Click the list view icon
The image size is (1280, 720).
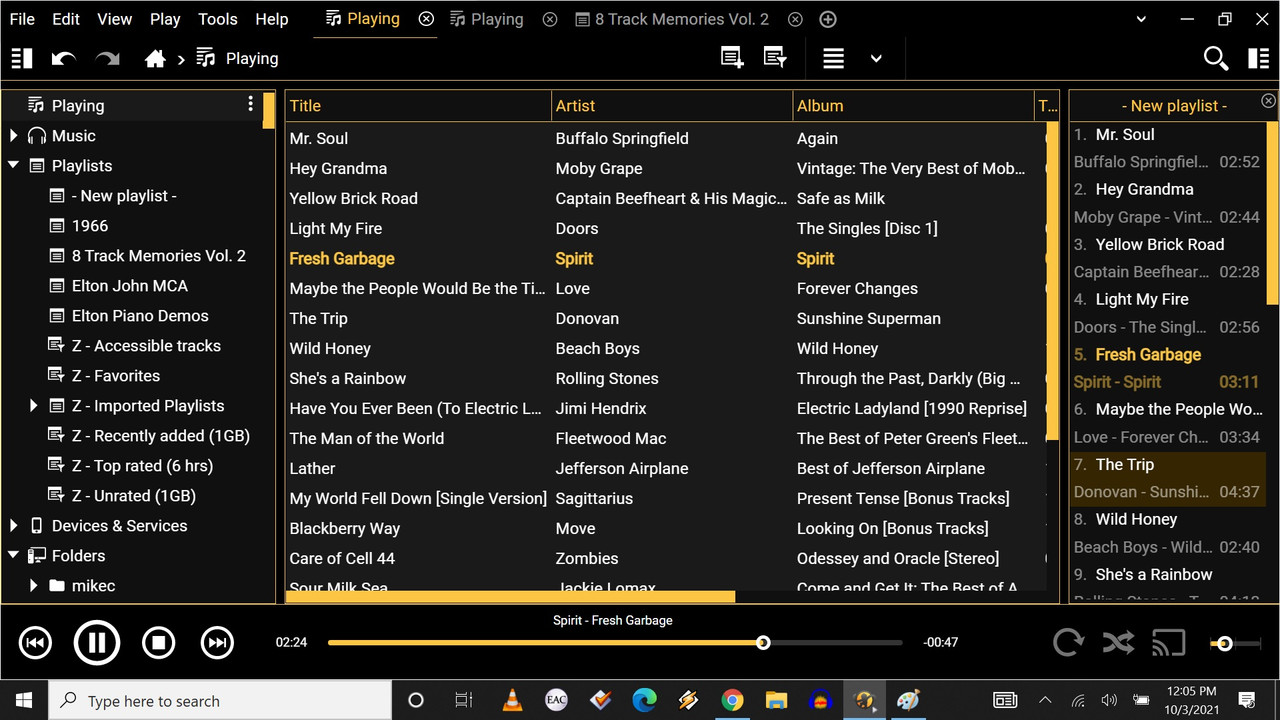tap(833, 58)
